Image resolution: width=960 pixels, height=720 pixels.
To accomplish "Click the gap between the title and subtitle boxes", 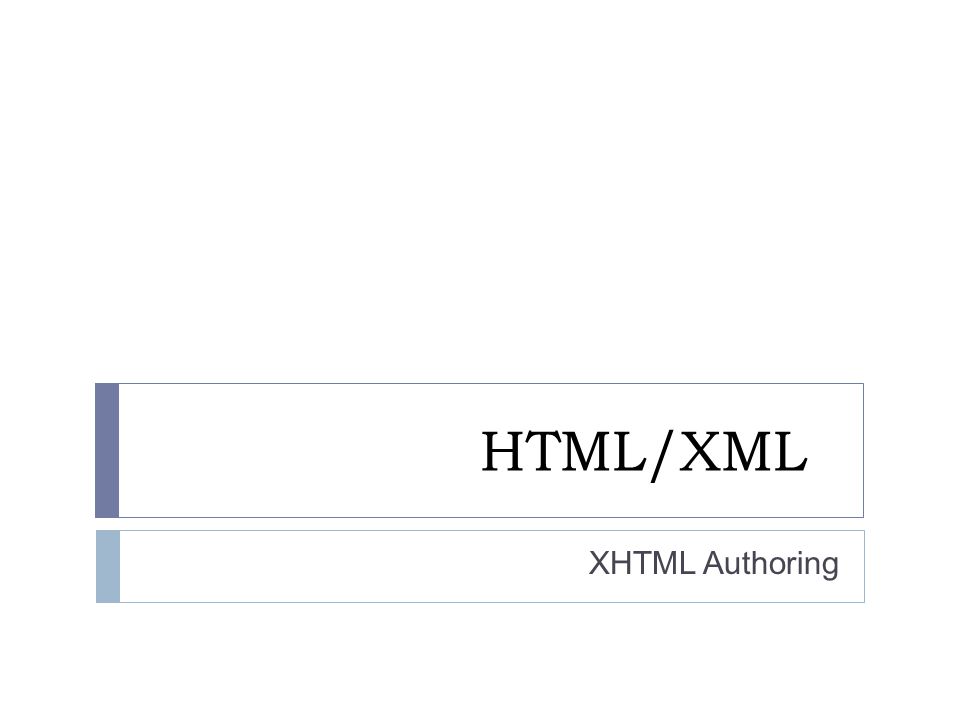I will 480,524.
